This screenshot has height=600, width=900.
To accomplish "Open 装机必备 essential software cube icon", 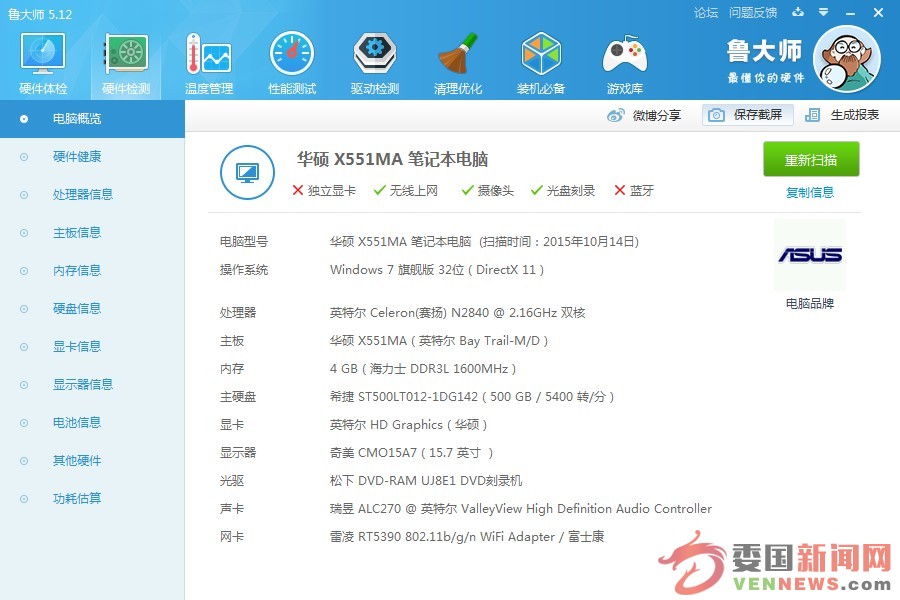I will click(x=541, y=63).
